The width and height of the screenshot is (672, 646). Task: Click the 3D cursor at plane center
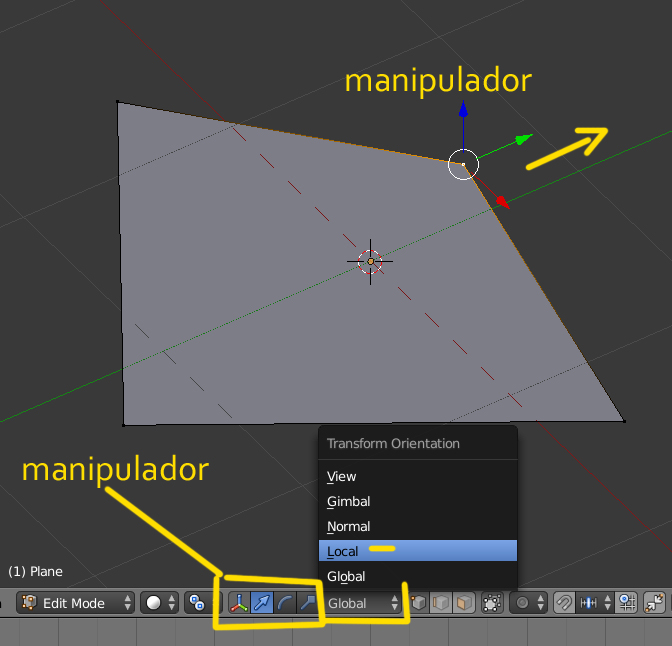point(370,261)
